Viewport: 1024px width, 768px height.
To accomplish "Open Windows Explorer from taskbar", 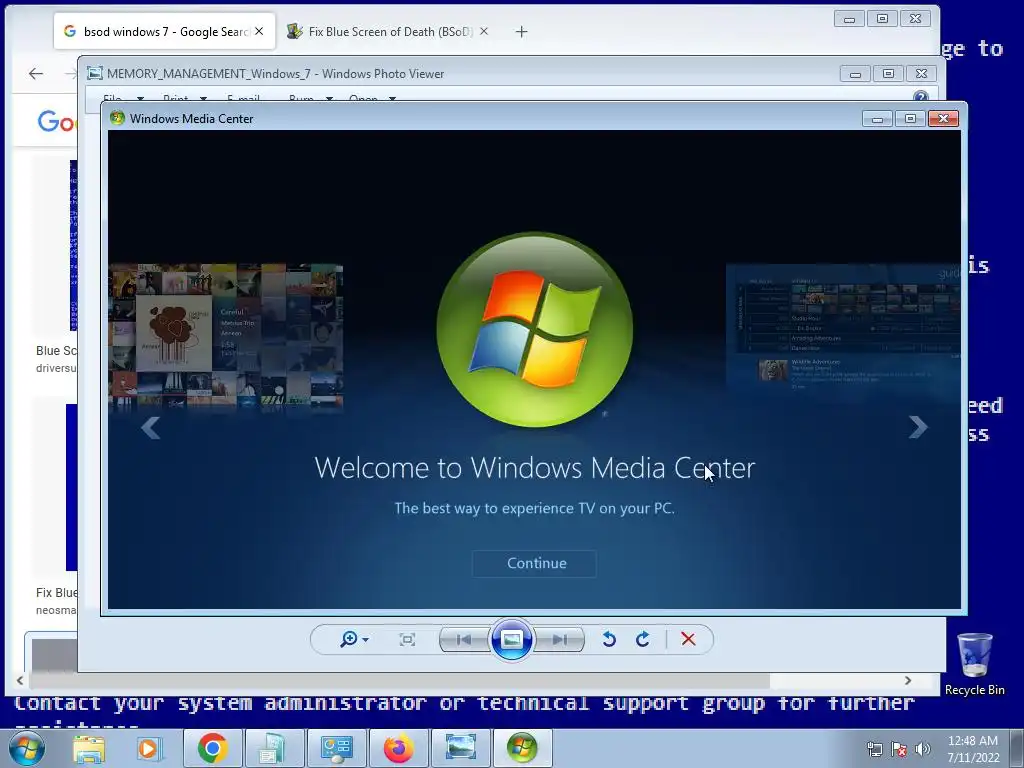I will pyautogui.click(x=89, y=748).
